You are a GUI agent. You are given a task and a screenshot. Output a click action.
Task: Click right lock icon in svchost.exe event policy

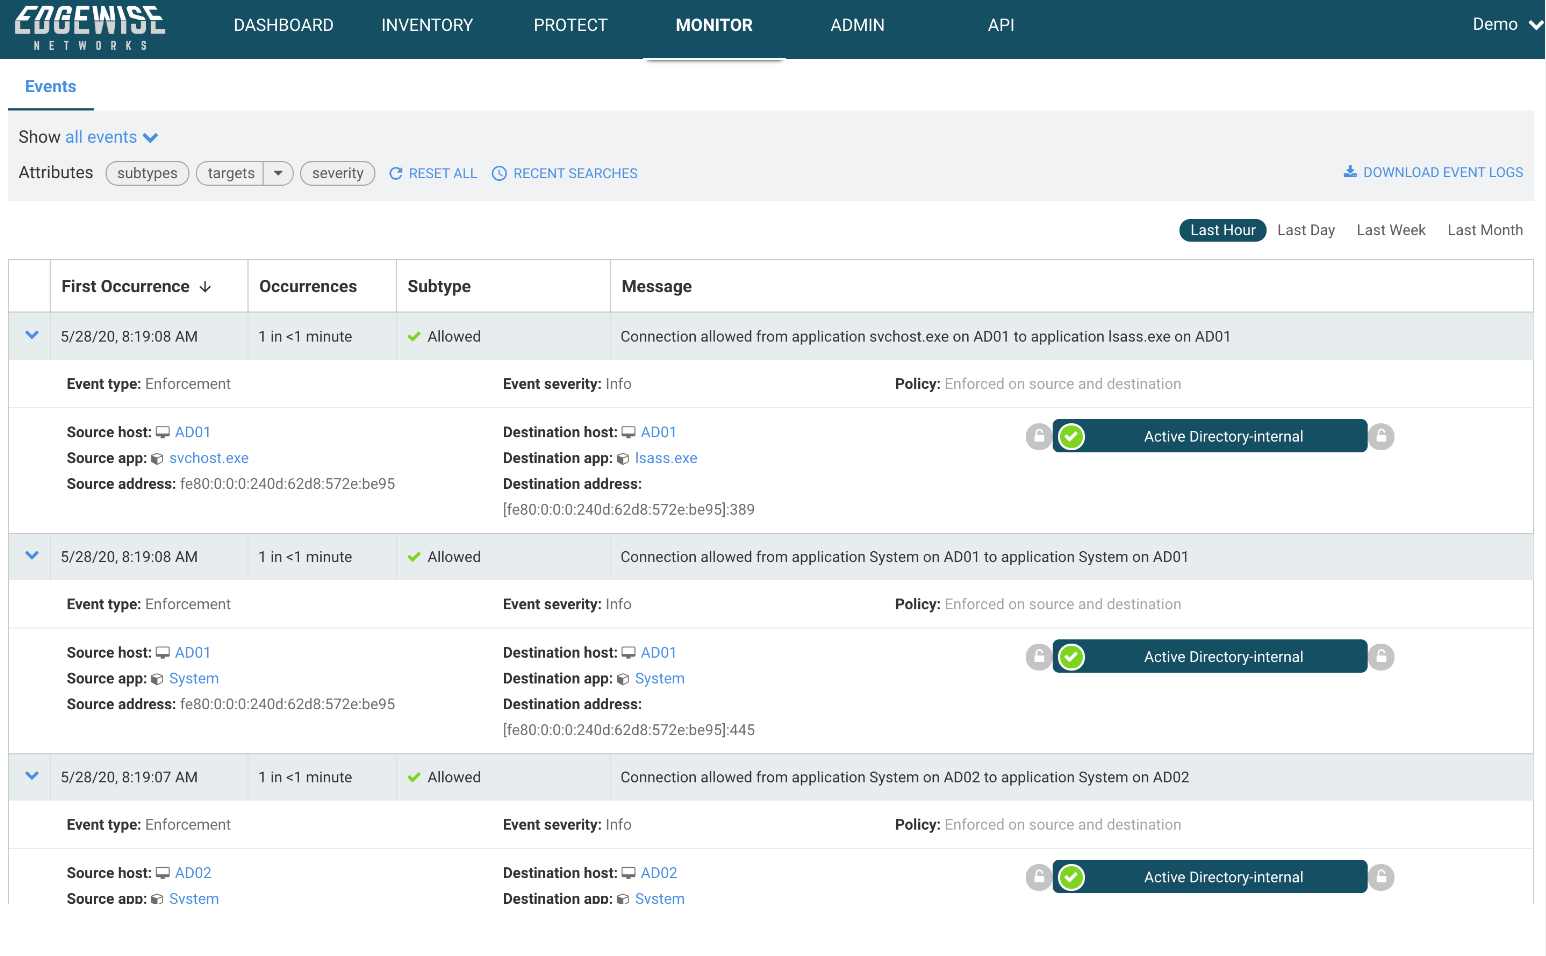tap(1381, 437)
